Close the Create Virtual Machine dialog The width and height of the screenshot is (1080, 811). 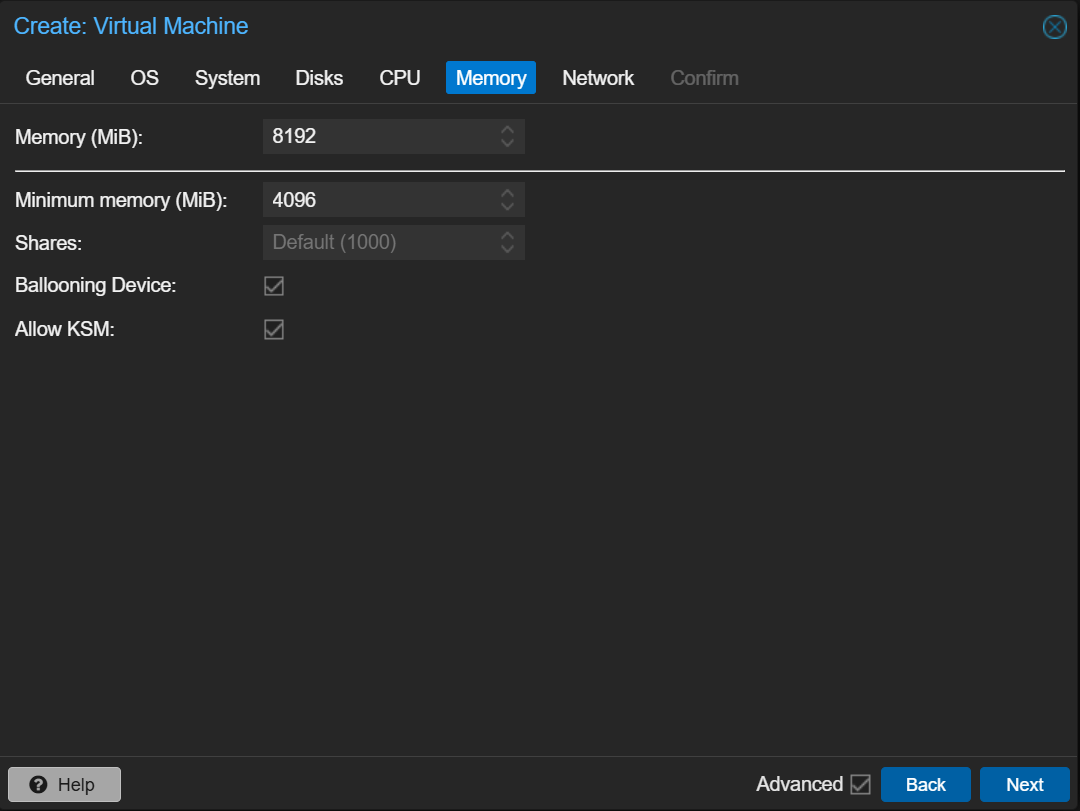(1054, 27)
